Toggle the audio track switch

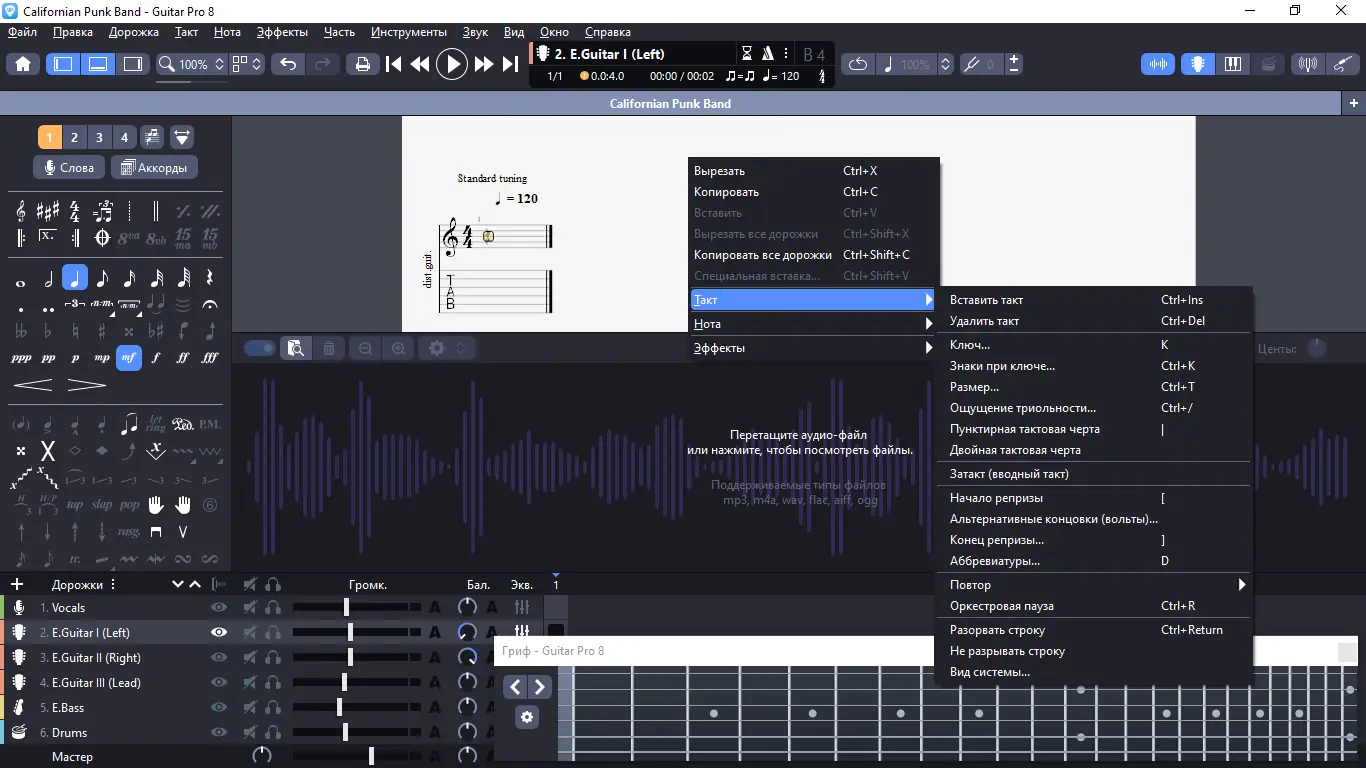(260, 348)
